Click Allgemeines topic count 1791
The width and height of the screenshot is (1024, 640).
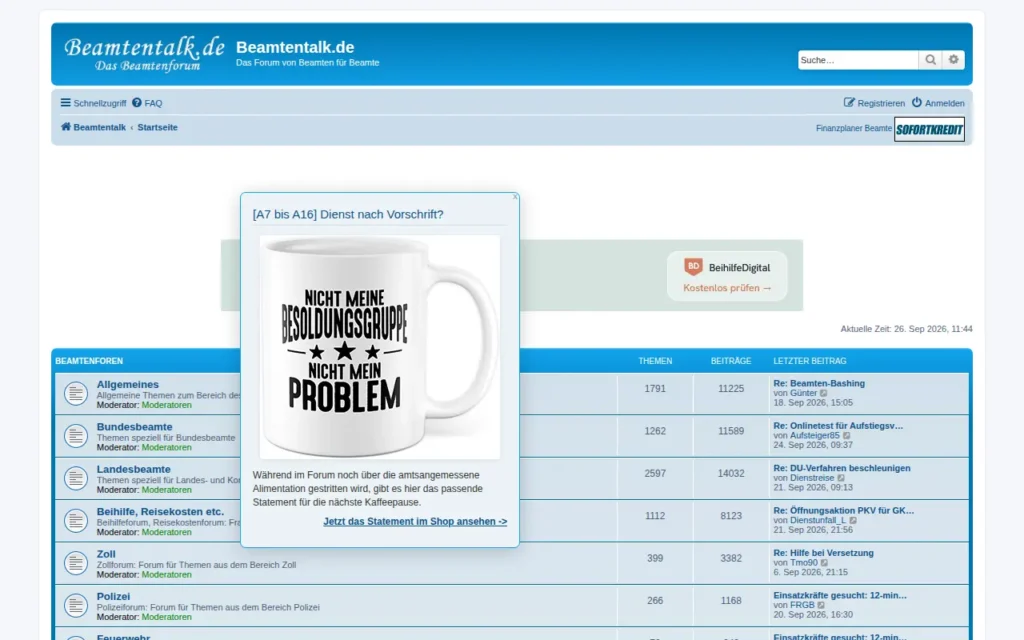[x=655, y=389]
